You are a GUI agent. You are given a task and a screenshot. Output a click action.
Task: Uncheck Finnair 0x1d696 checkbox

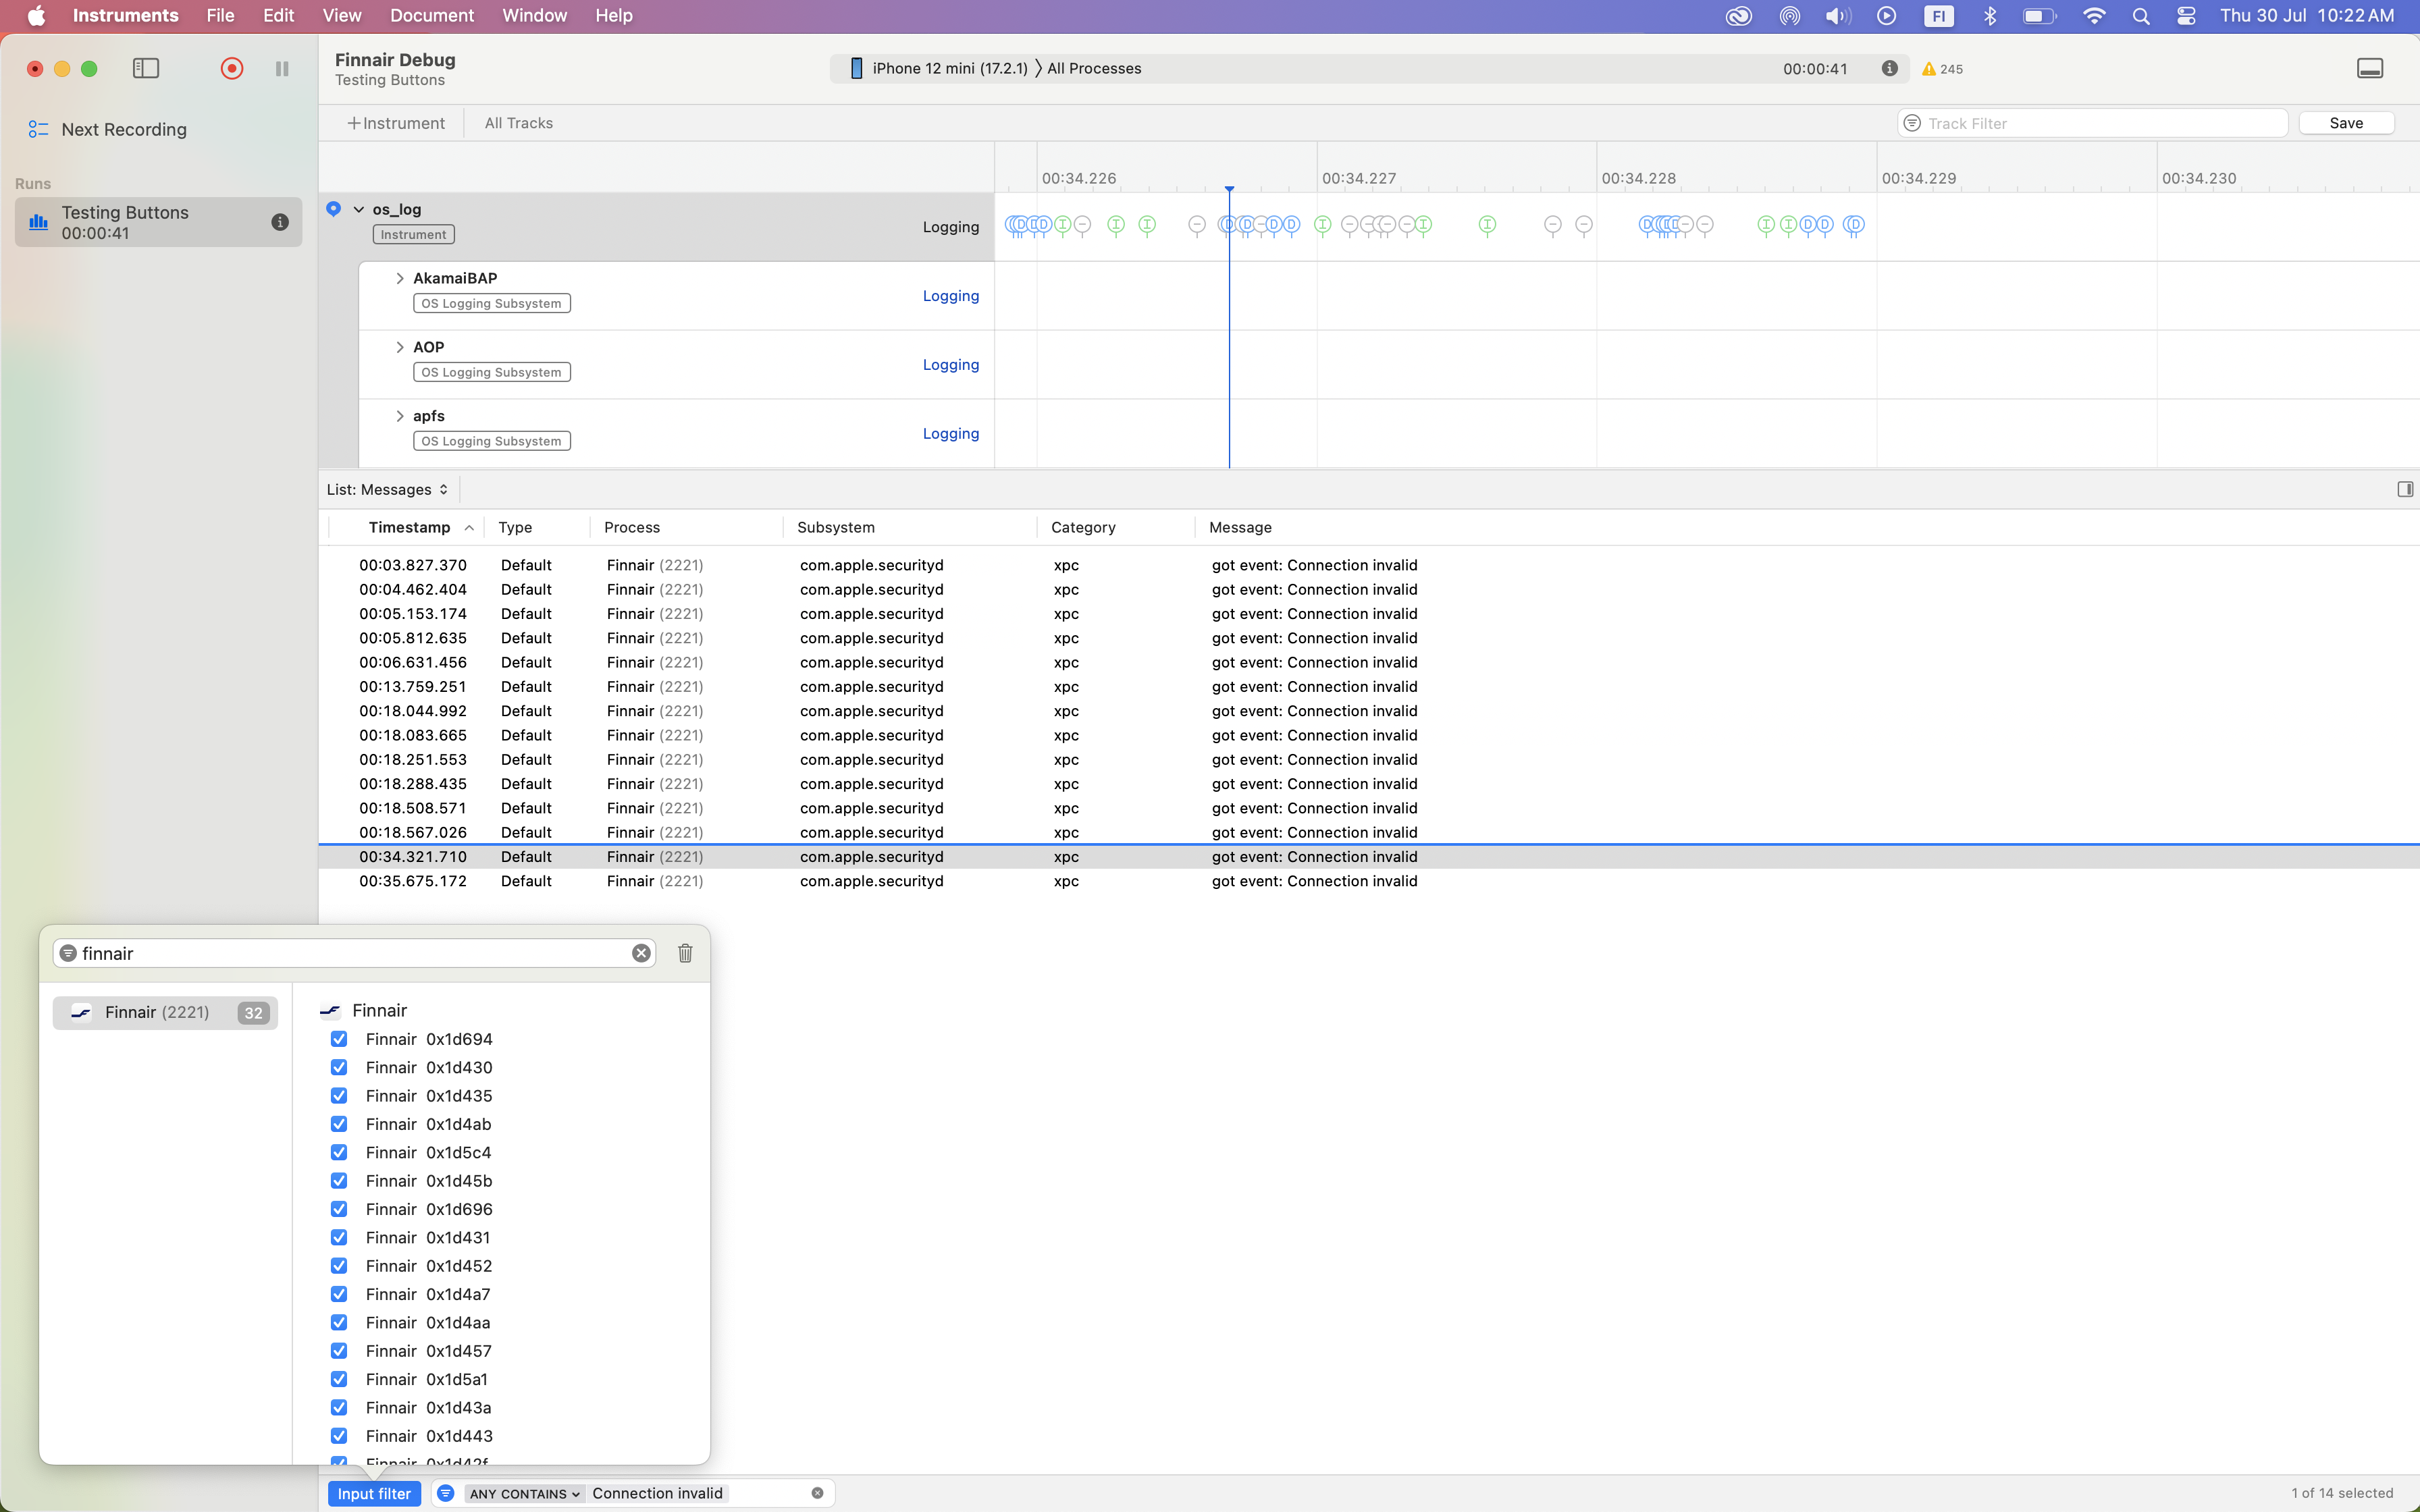[x=339, y=1209]
